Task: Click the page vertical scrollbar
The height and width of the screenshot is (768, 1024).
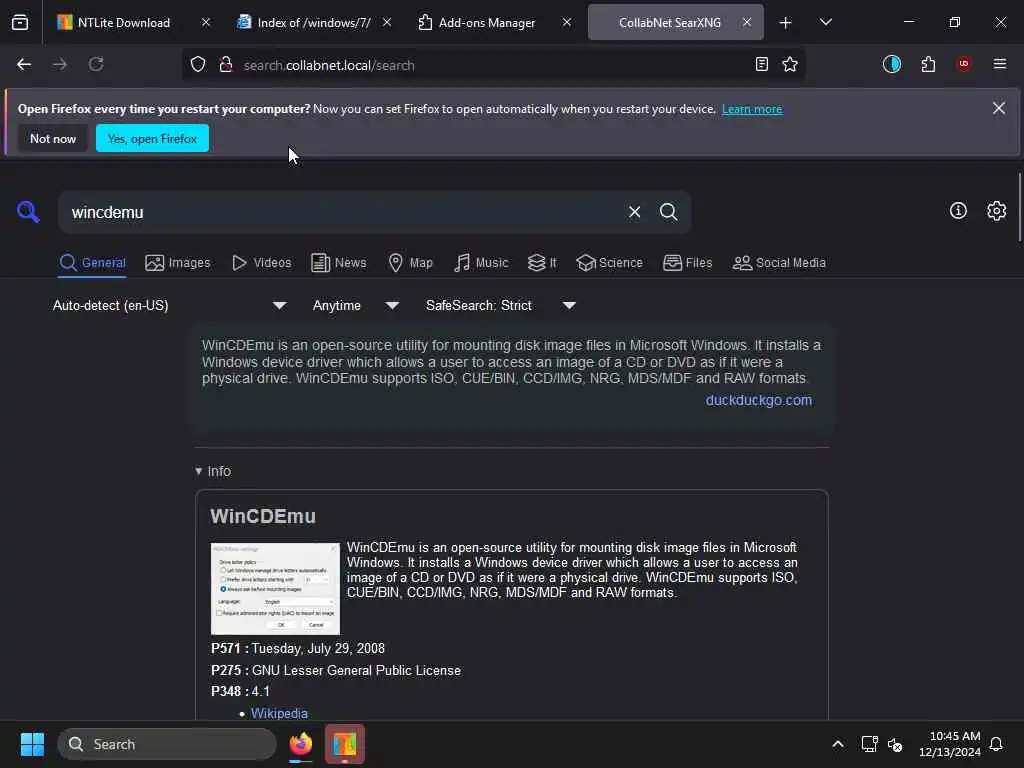Action: [1019, 208]
